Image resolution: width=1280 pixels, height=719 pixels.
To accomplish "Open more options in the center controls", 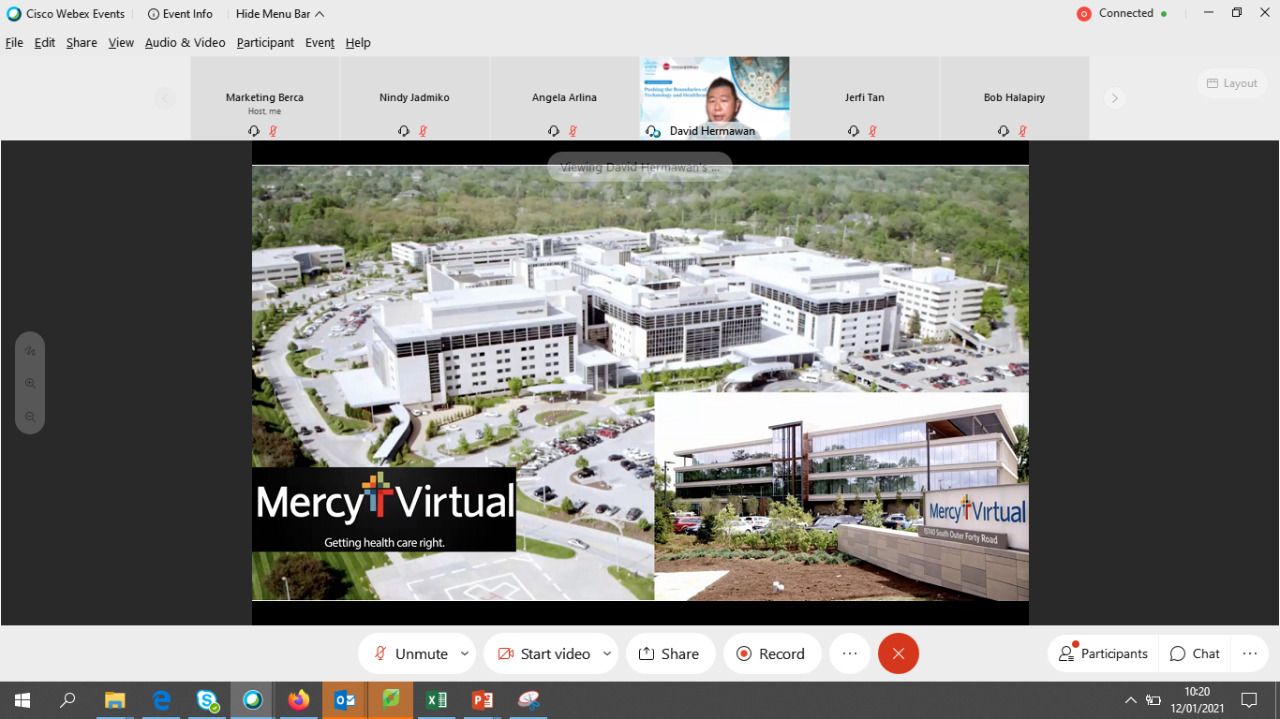I will coord(850,654).
